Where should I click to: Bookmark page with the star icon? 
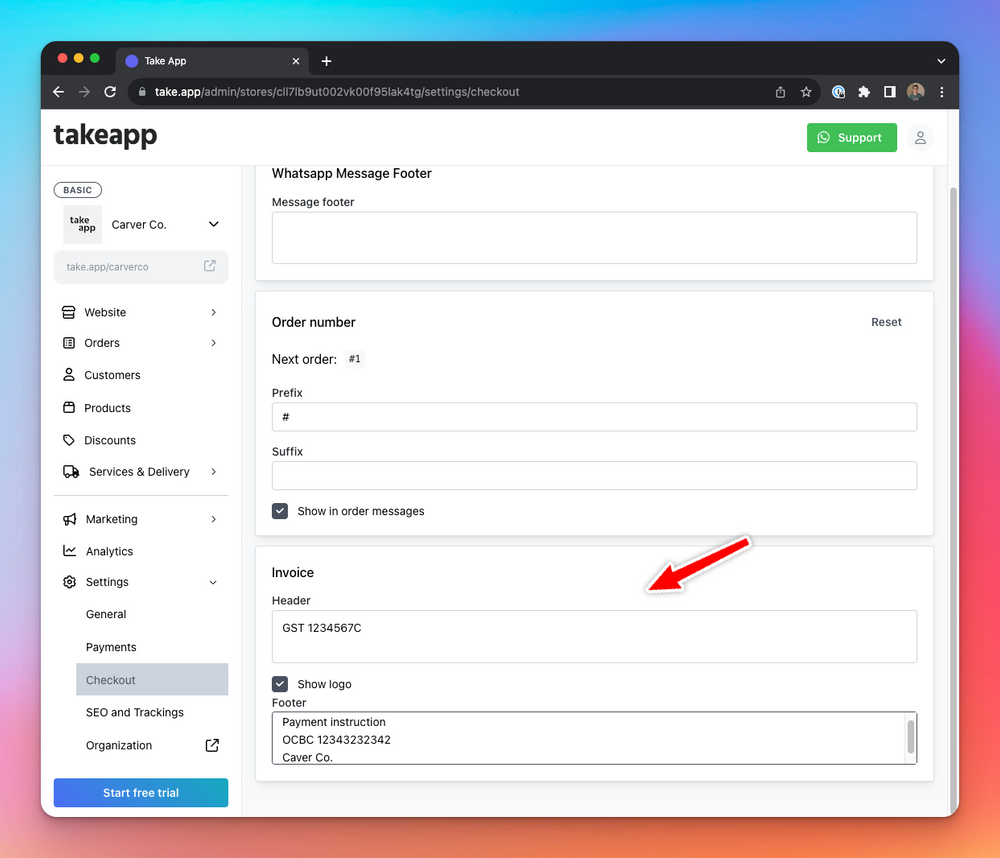click(x=806, y=92)
